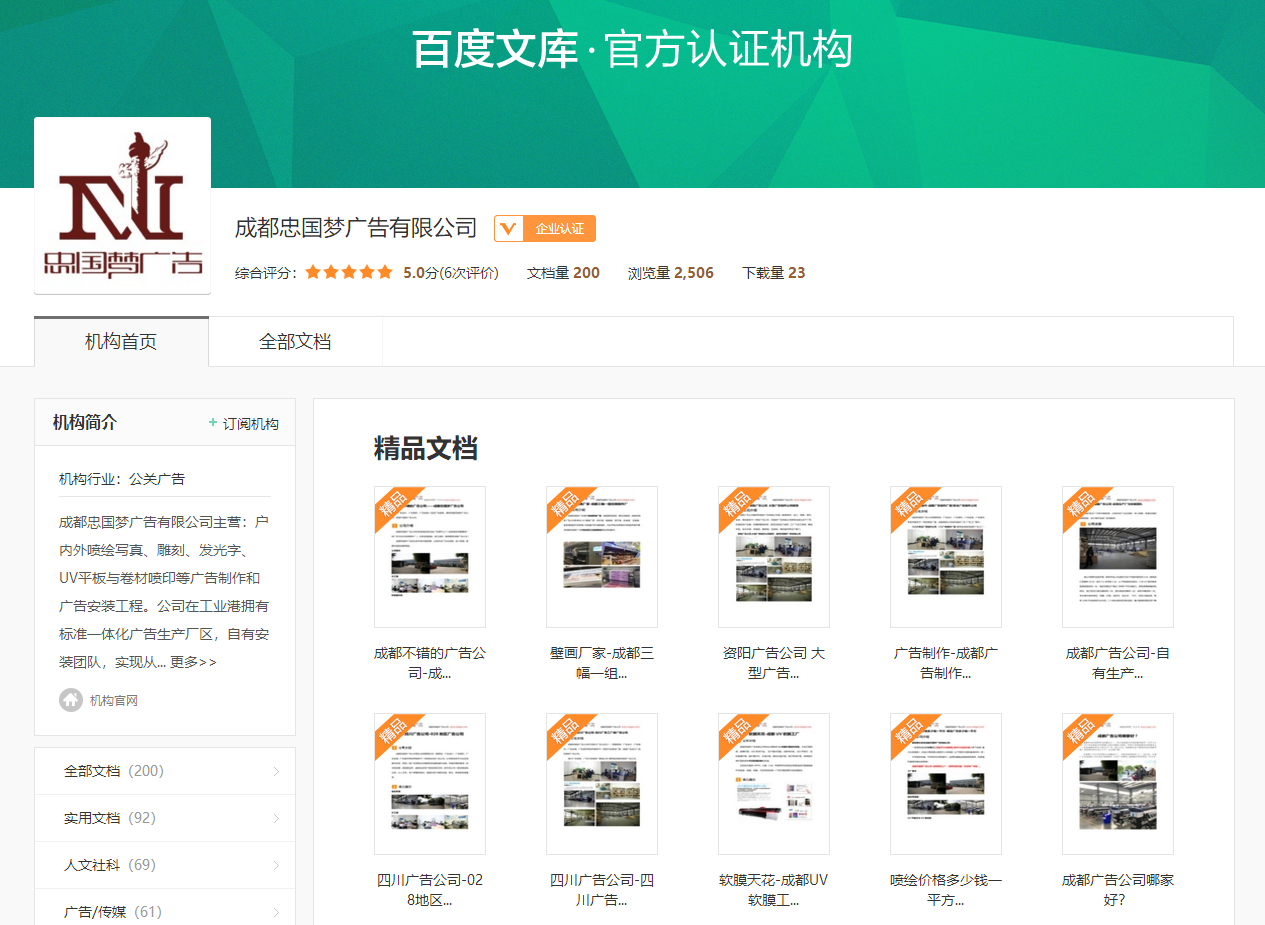Open thumbnail of 成都广告公司-自有生产 document
Viewport: 1265px width, 925px height.
click(1118, 557)
